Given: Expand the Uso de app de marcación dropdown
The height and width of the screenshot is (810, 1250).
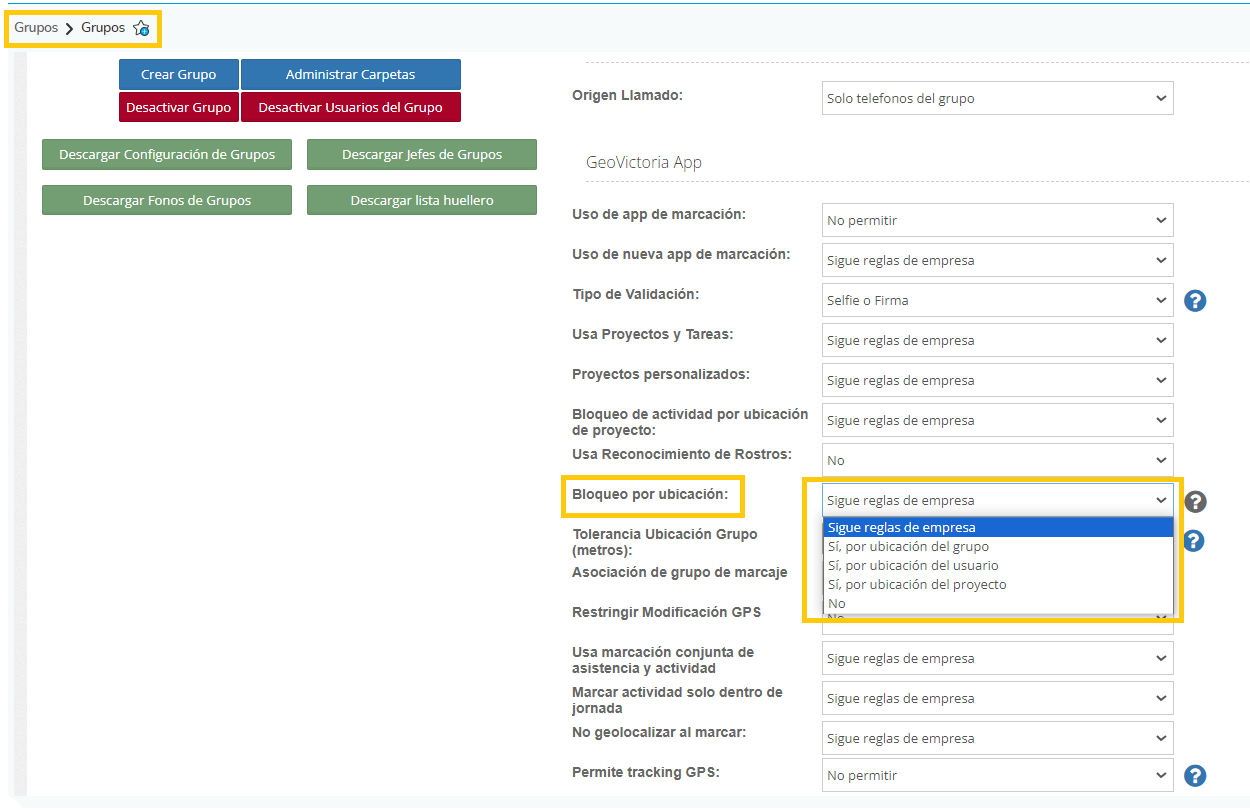Looking at the screenshot, I should (x=997, y=220).
